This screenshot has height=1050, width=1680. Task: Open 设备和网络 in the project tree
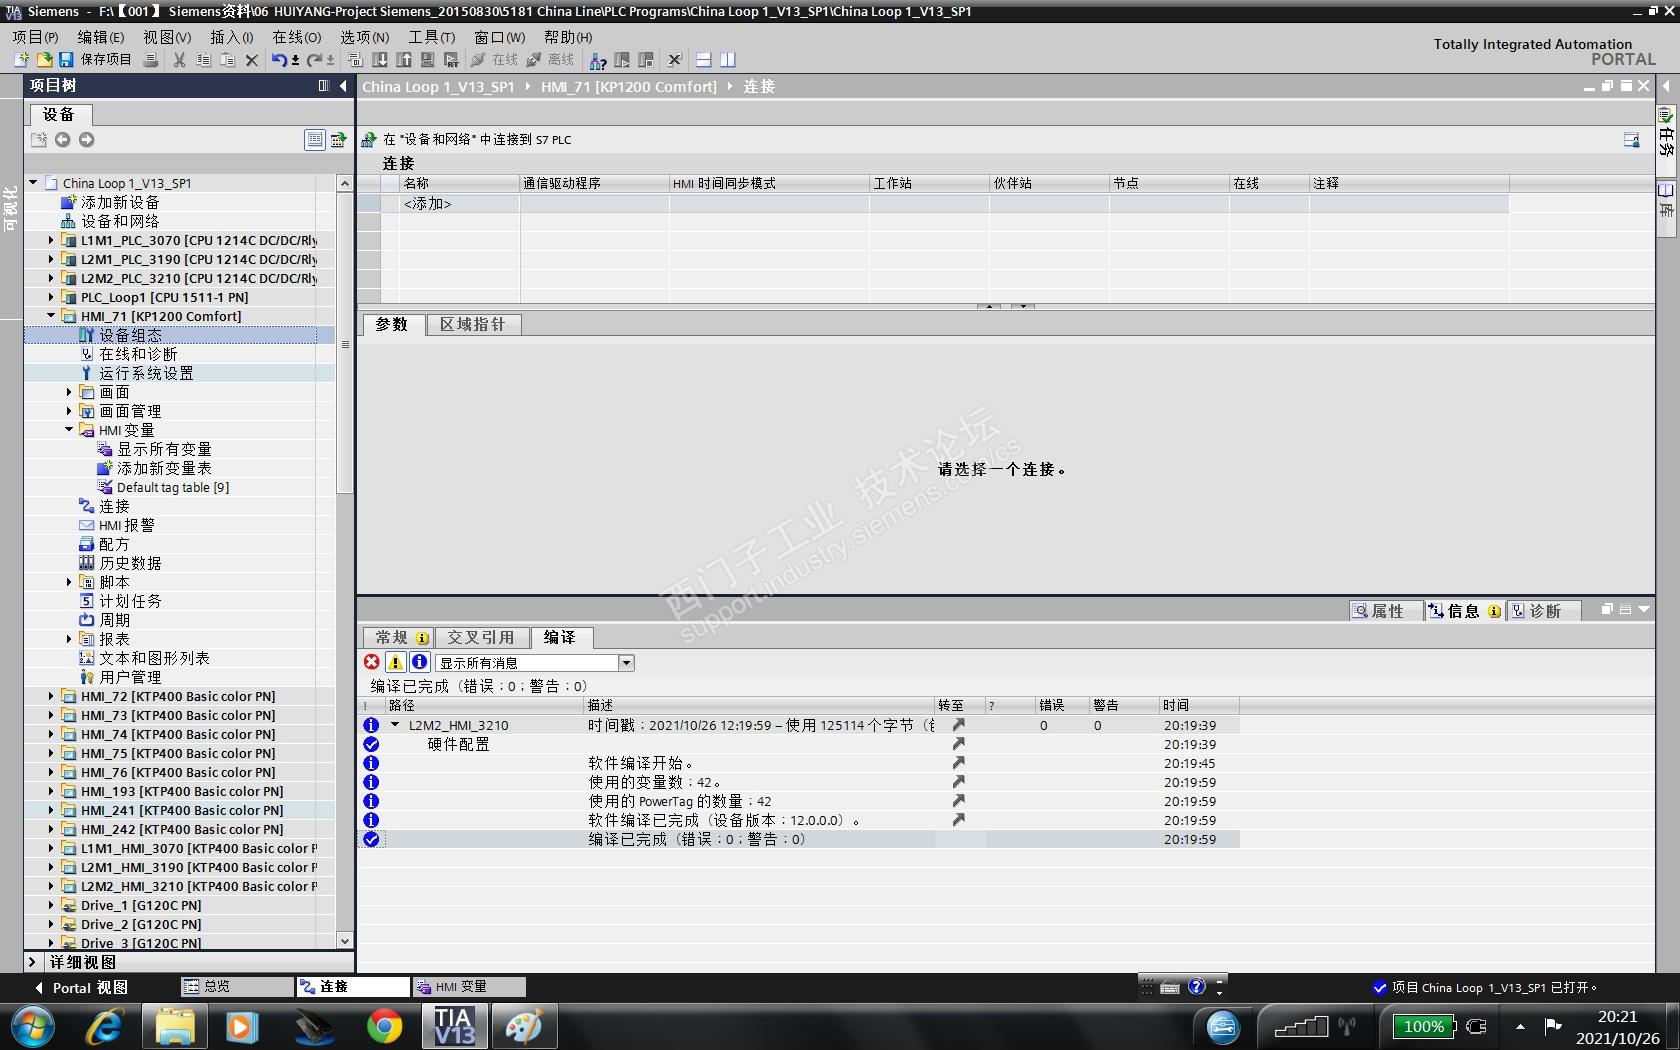coord(120,221)
